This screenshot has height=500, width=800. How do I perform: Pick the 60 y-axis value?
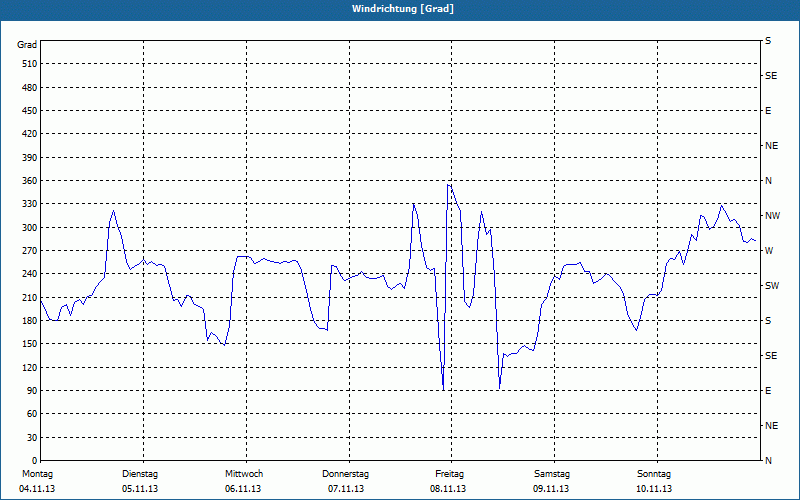pyautogui.click(x=32, y=414)
